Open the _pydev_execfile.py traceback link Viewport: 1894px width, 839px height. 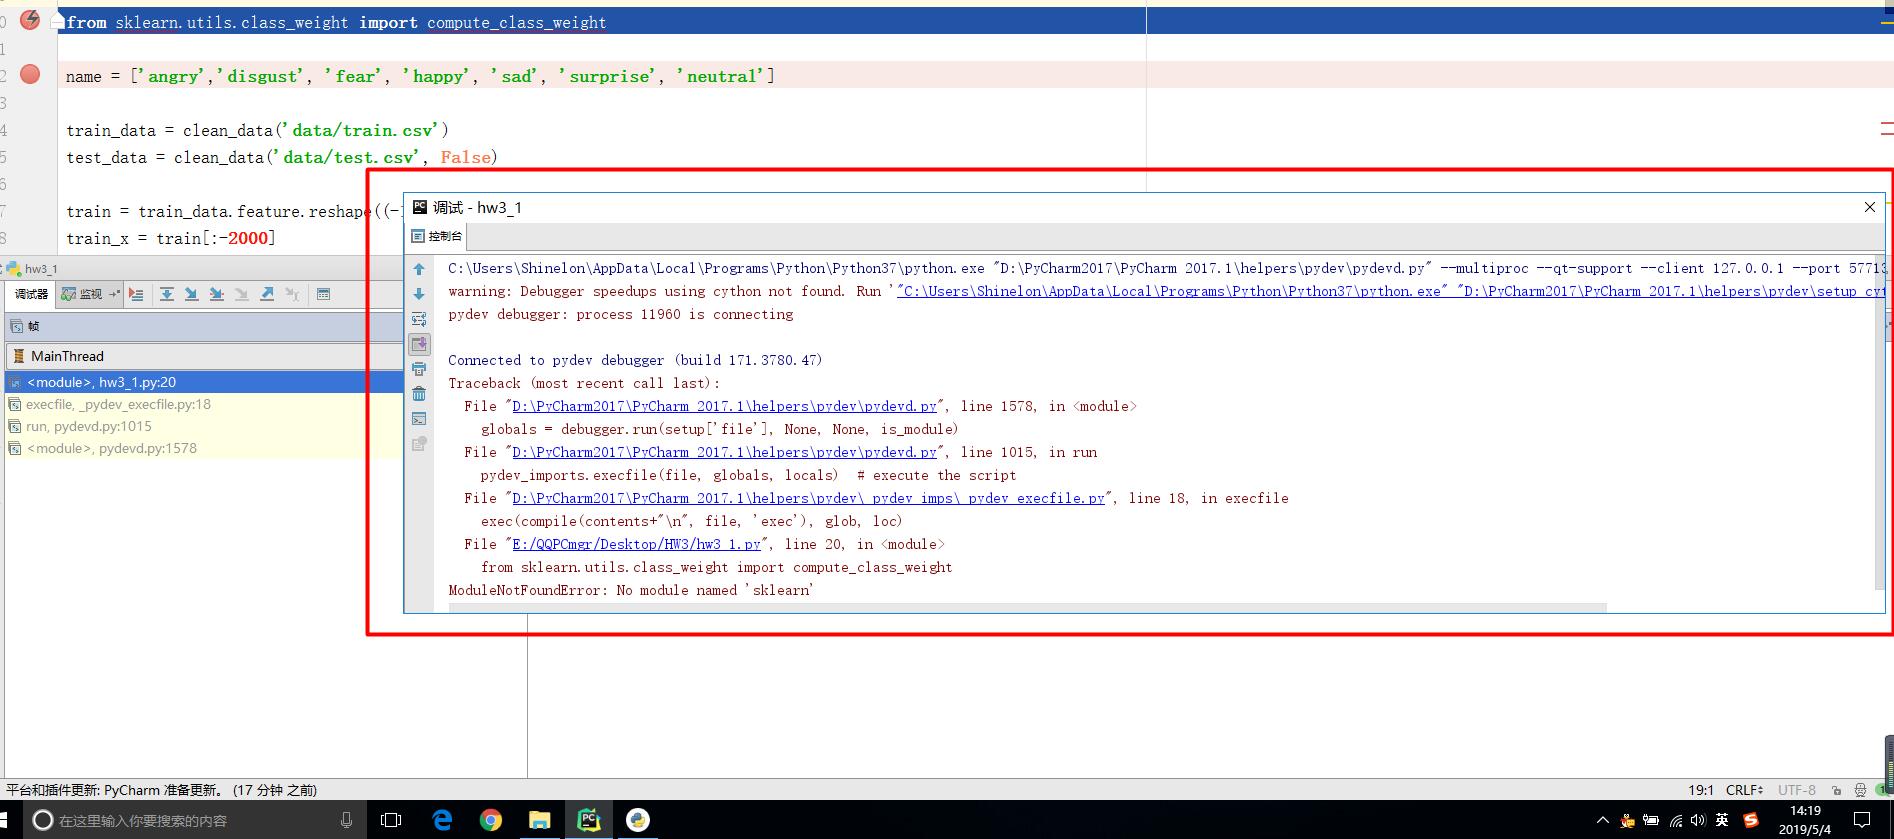[x=808, y=498]
